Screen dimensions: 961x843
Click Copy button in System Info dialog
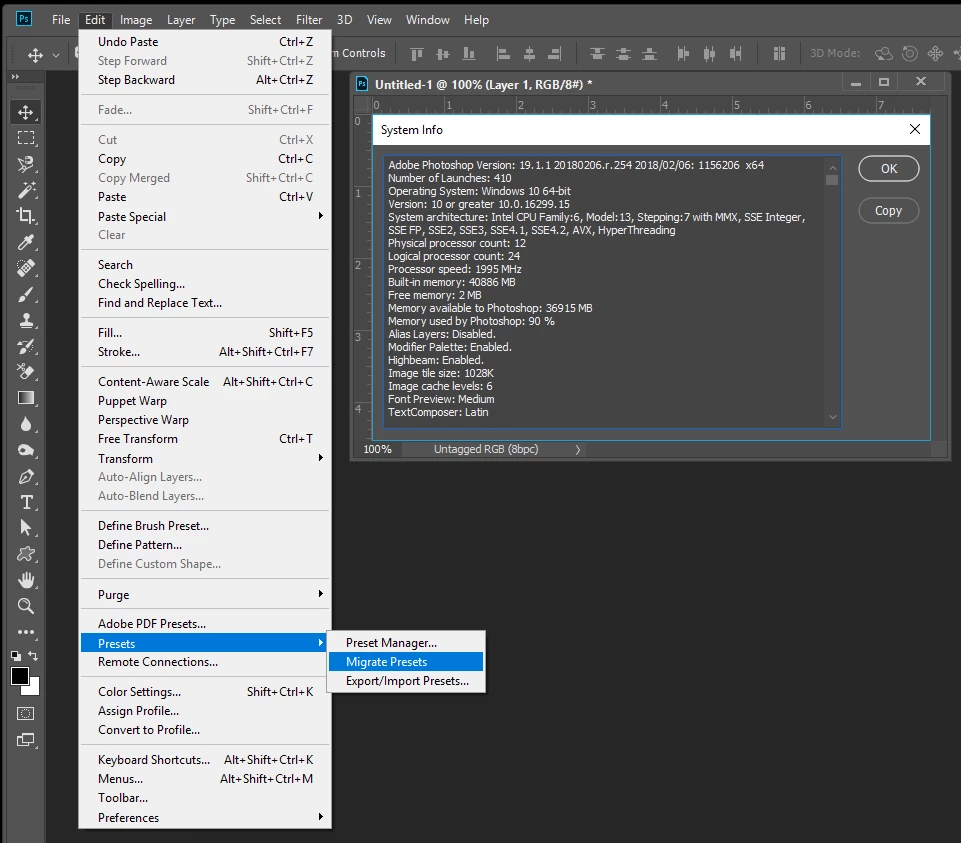click(x=889, y=210)
